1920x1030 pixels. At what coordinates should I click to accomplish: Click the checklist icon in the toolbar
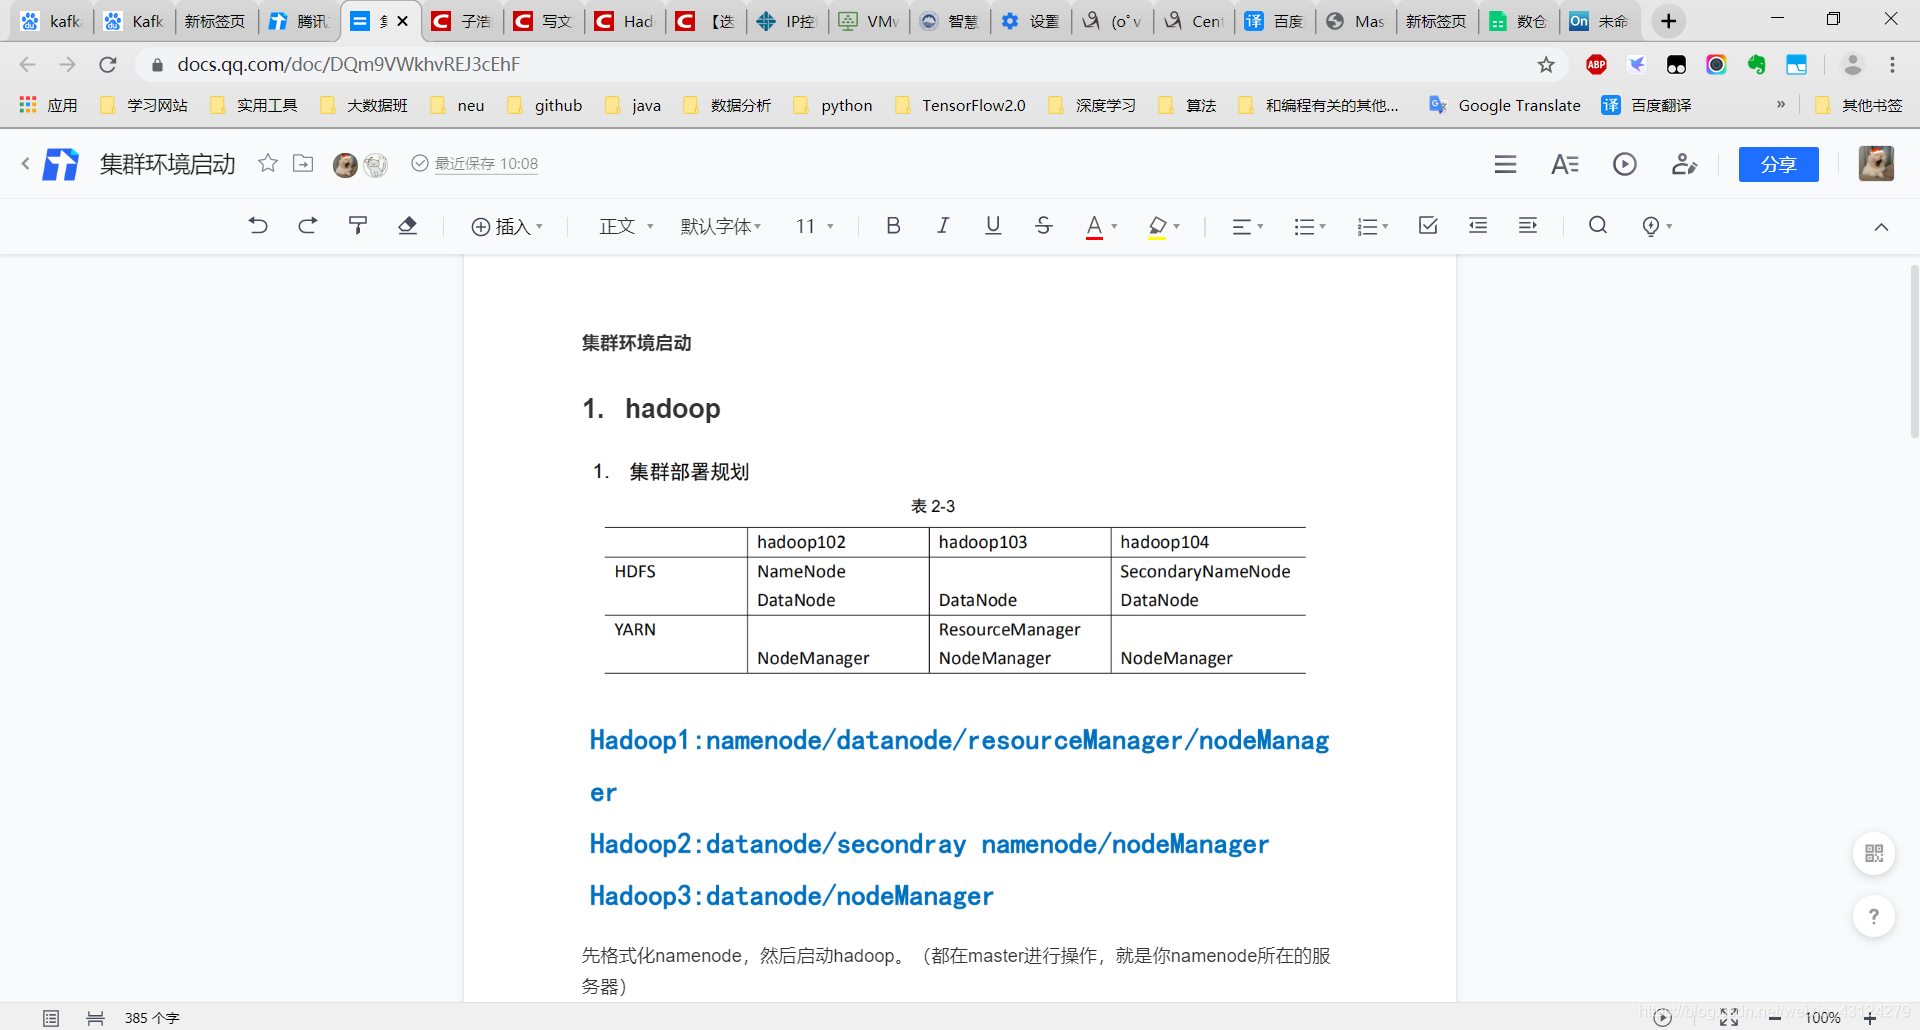tap(1428, 226)
